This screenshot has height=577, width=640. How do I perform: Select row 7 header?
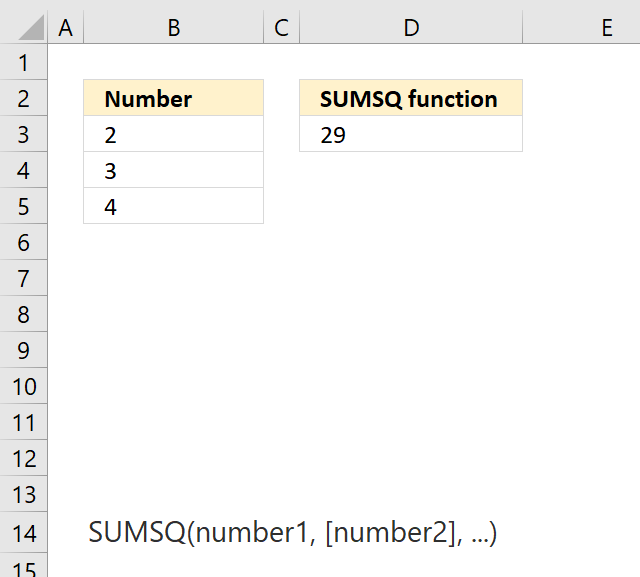click(x=23, y=278)
